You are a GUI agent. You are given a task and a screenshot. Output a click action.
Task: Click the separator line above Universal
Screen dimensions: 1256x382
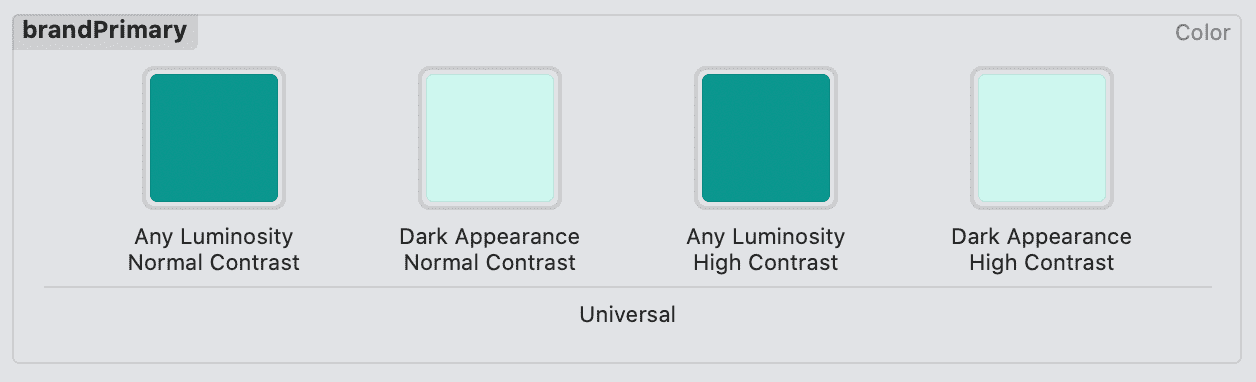tap(628, 288)
